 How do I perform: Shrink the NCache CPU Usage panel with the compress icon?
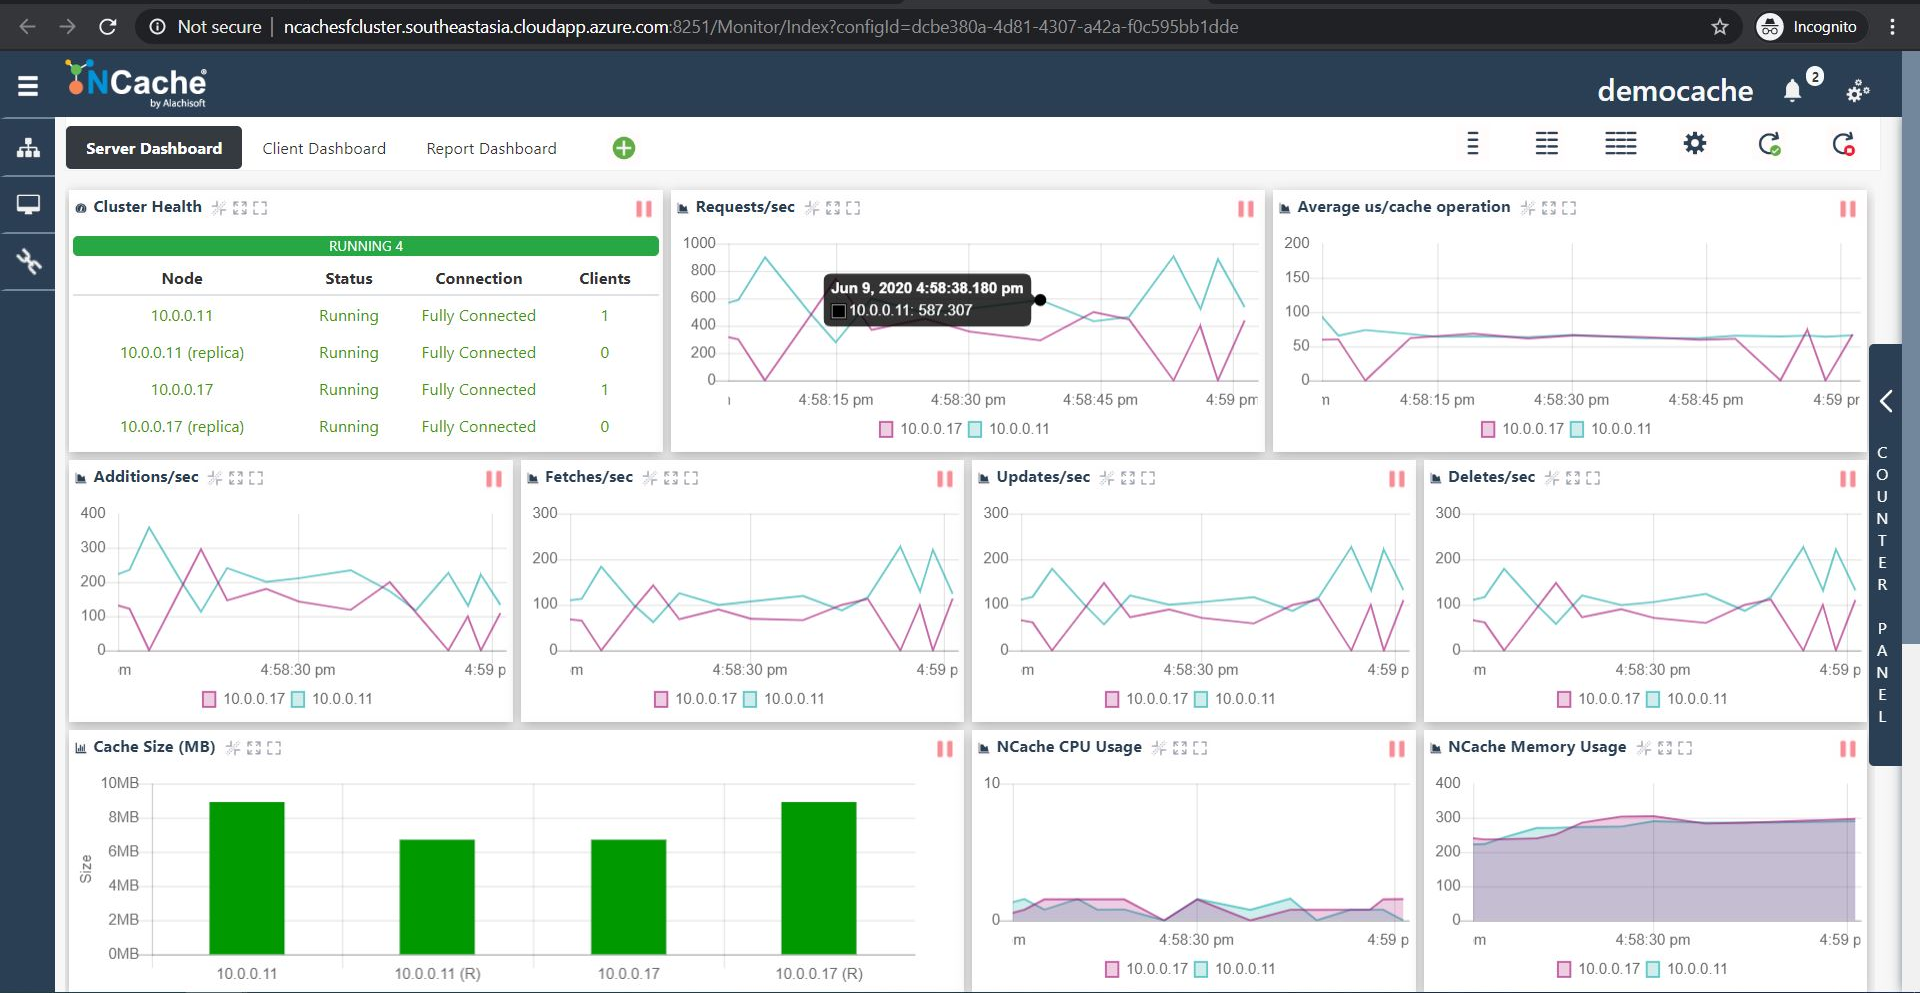pyautogui.click(x=1159, y=748)
